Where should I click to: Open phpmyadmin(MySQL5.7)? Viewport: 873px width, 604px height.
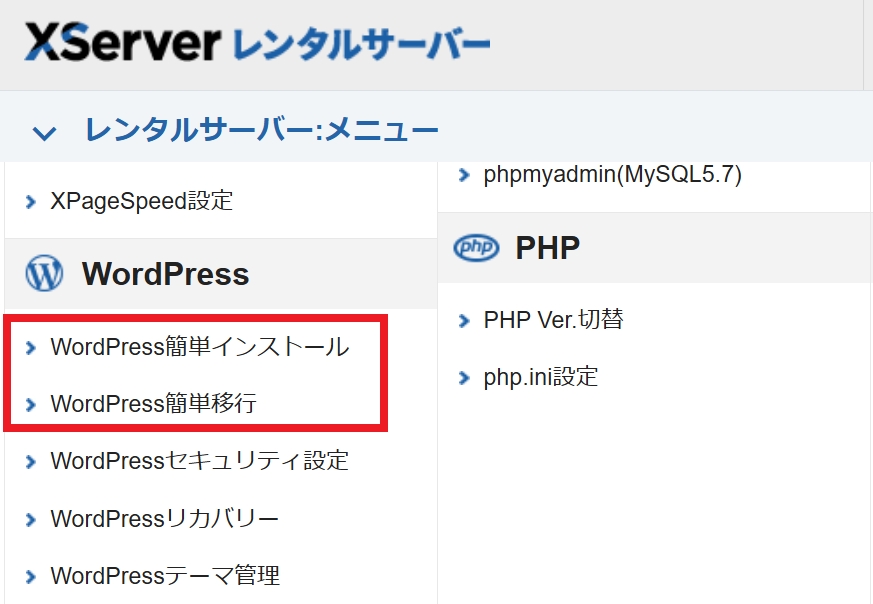pos(612,174)
